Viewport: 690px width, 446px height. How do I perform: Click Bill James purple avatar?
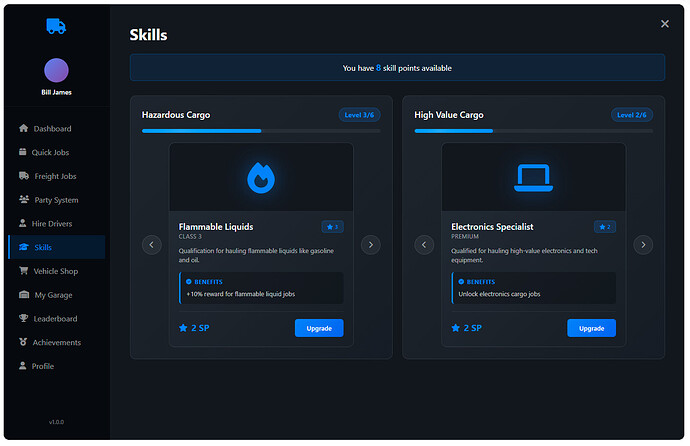point(56,70)
